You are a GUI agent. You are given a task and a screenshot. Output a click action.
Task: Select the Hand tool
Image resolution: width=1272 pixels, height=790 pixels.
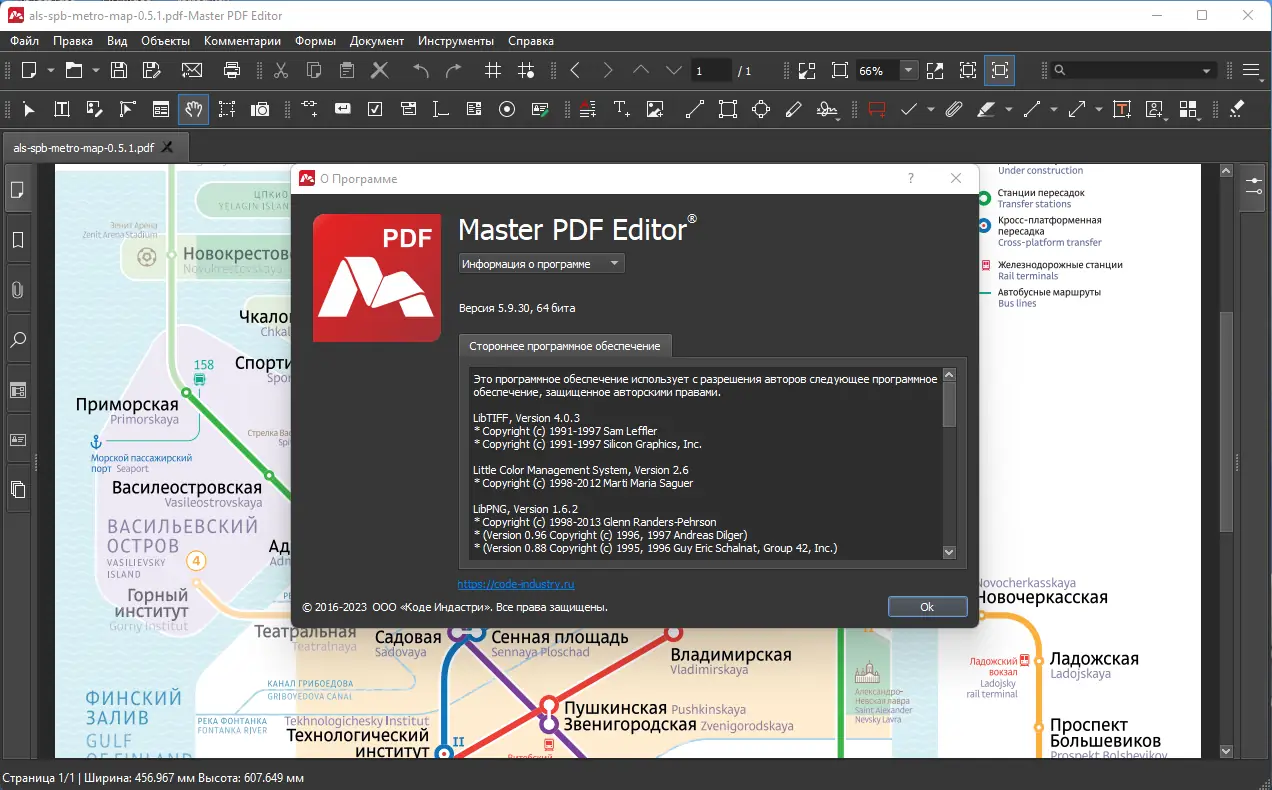coord(193,109)
